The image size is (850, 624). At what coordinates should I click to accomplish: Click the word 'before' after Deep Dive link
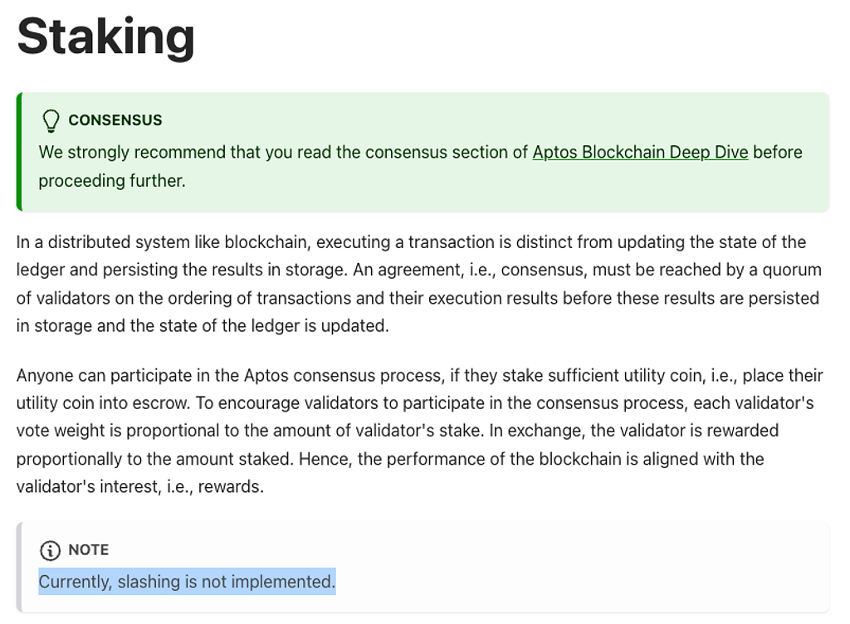(778, 152)
